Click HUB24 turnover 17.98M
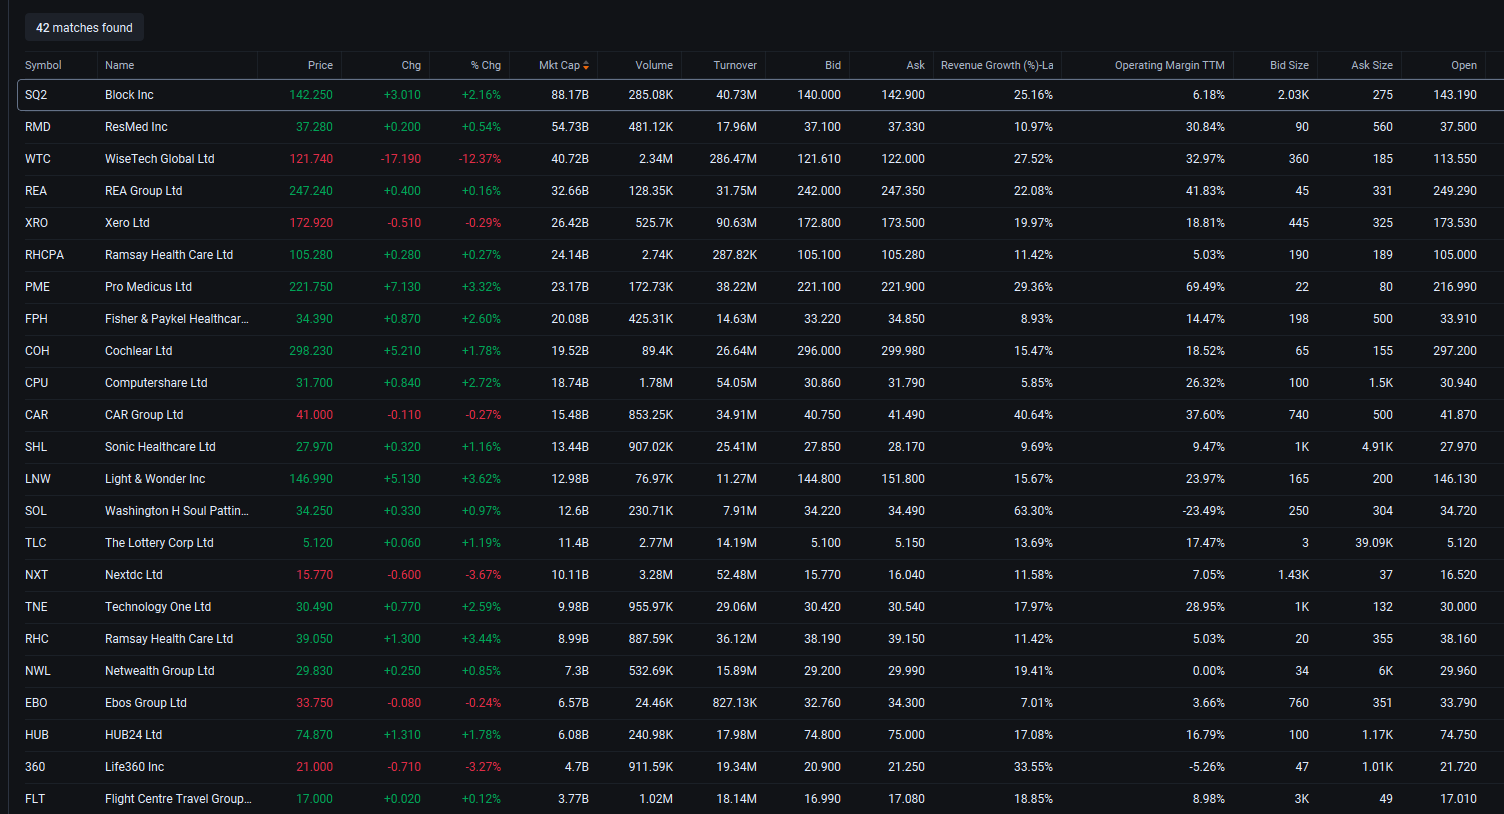1504x814 pixels. 736,735
